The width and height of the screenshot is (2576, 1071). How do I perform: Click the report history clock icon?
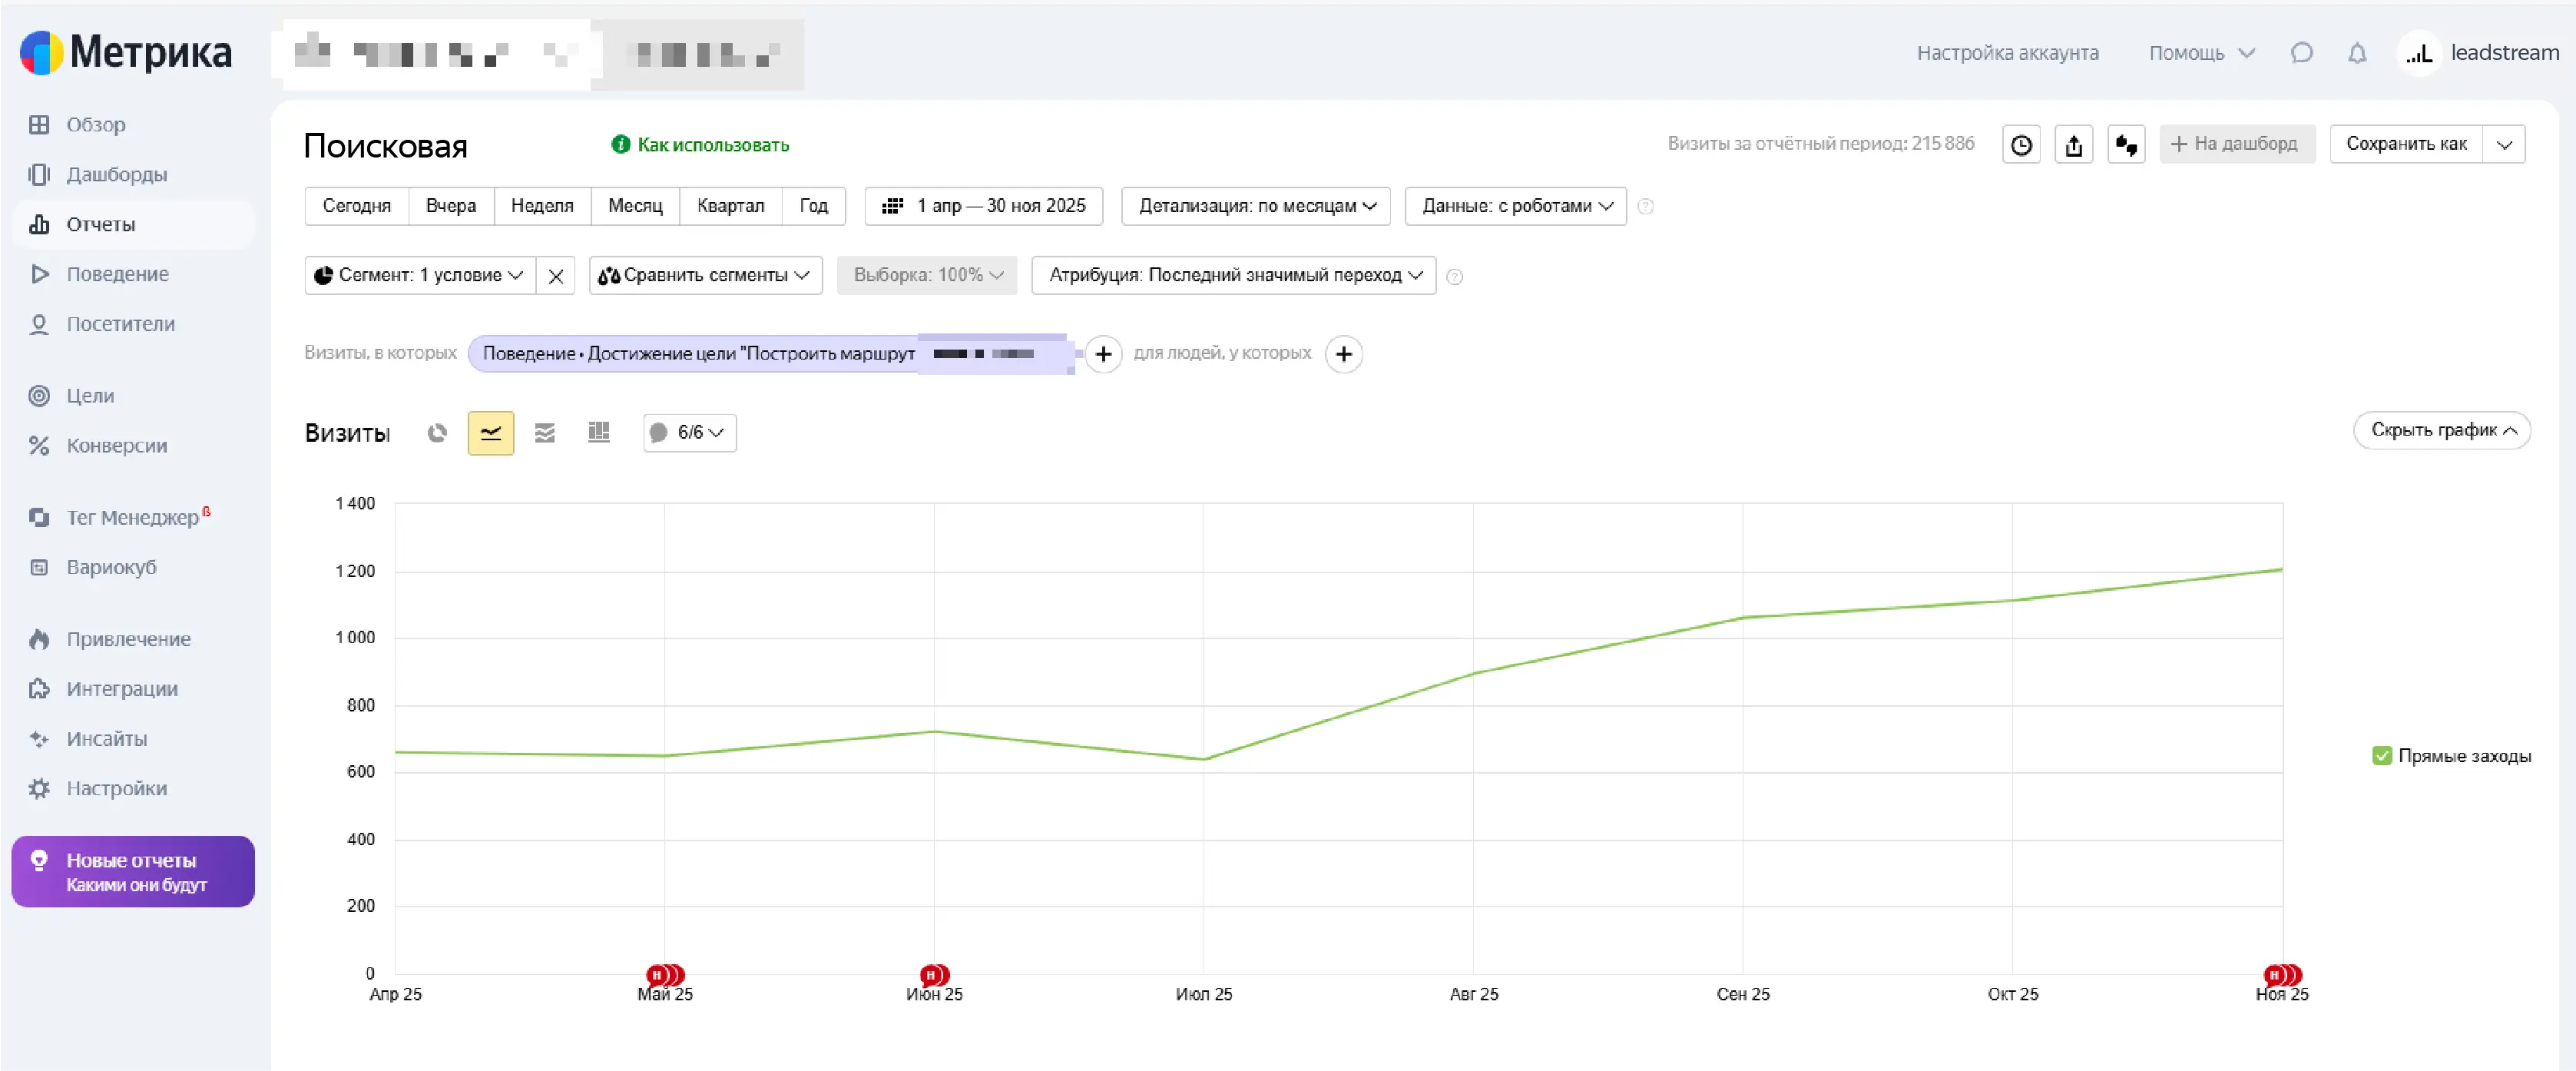[x=2021, y=145]
